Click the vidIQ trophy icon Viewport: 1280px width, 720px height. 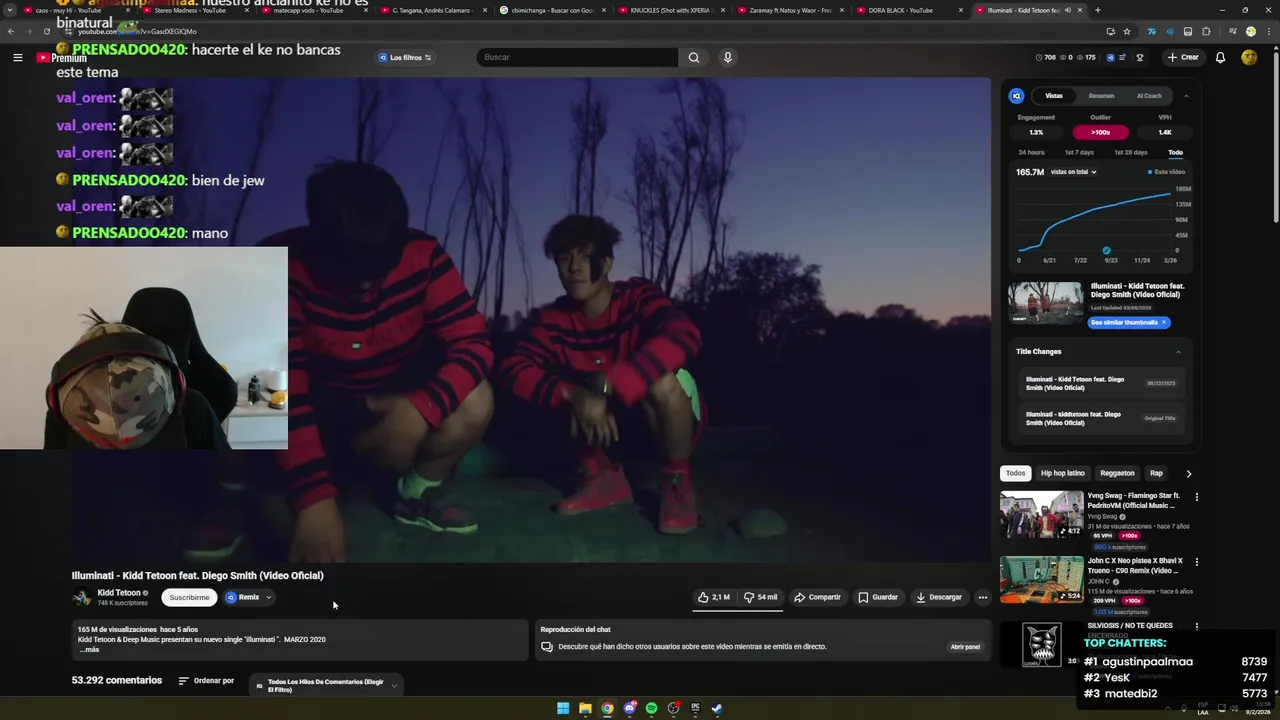(x=1140, y=57)
